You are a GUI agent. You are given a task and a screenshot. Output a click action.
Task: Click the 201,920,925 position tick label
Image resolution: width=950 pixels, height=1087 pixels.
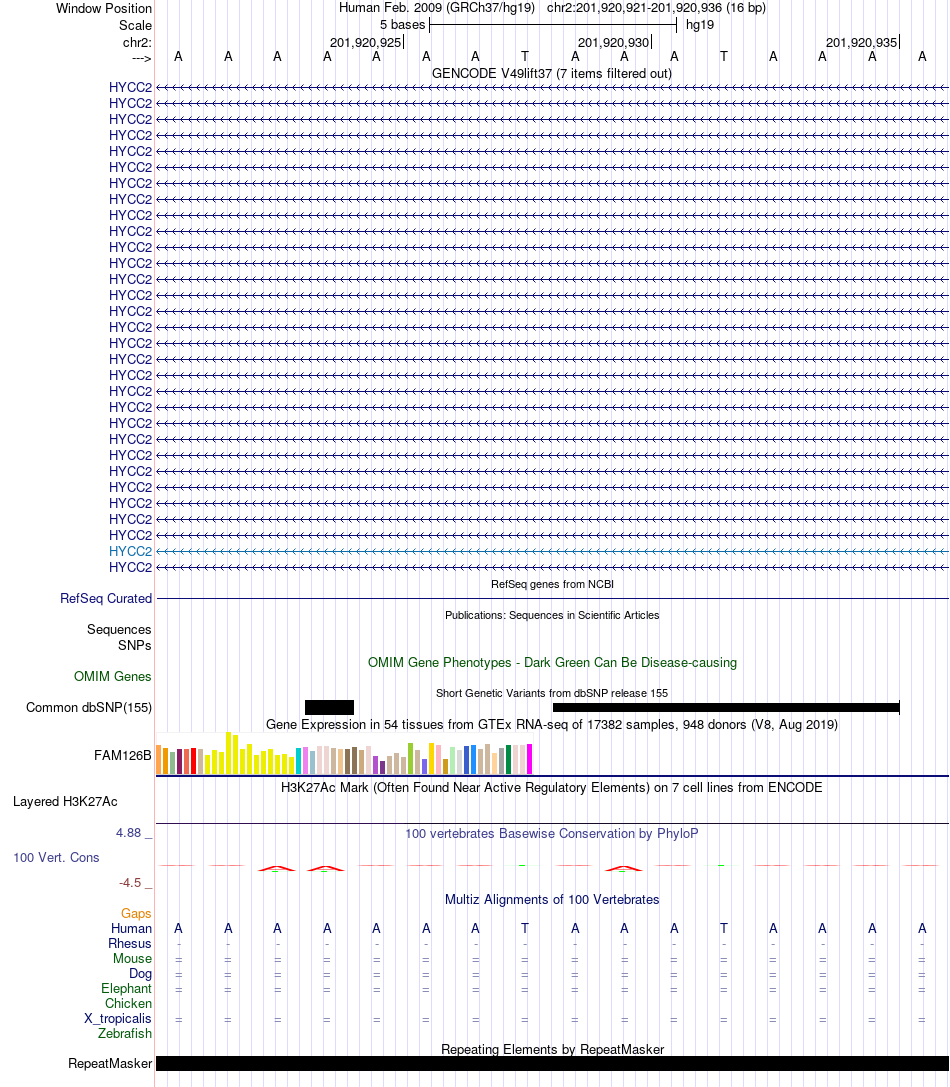(365, 42)
